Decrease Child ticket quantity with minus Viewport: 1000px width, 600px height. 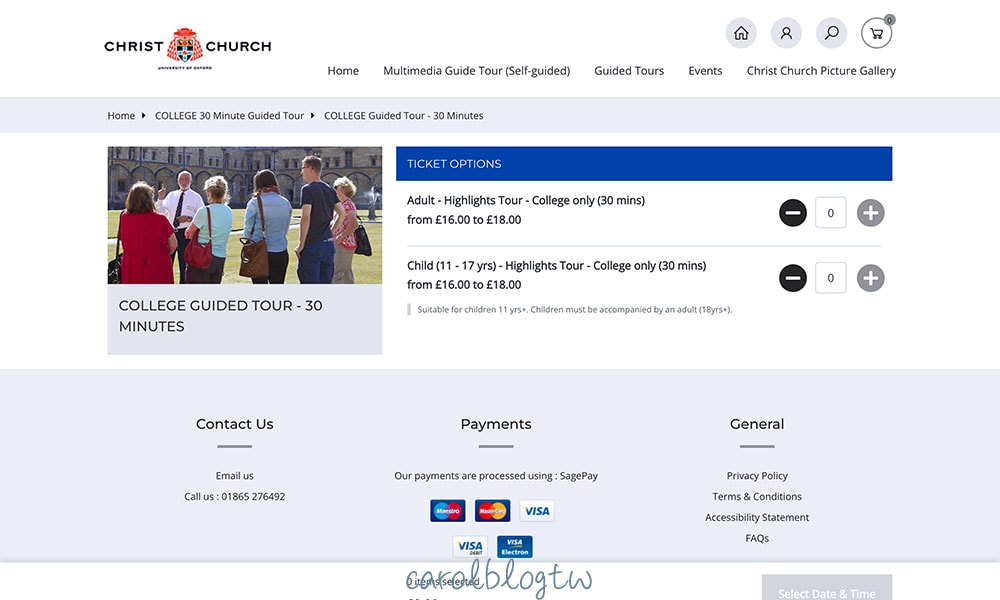tap(793, 278)
